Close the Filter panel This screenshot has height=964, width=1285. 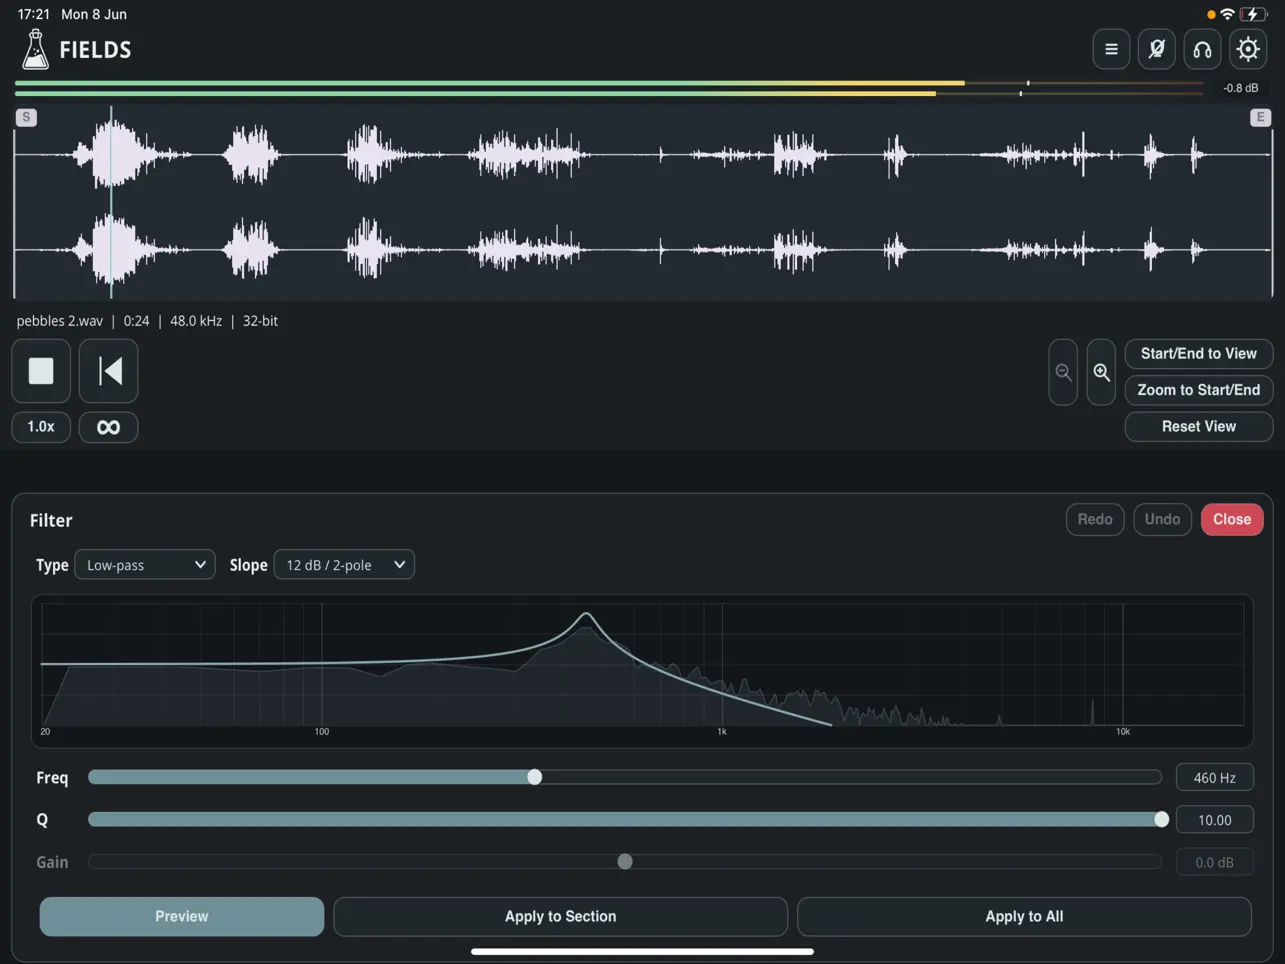click(x=1232, y=519)
